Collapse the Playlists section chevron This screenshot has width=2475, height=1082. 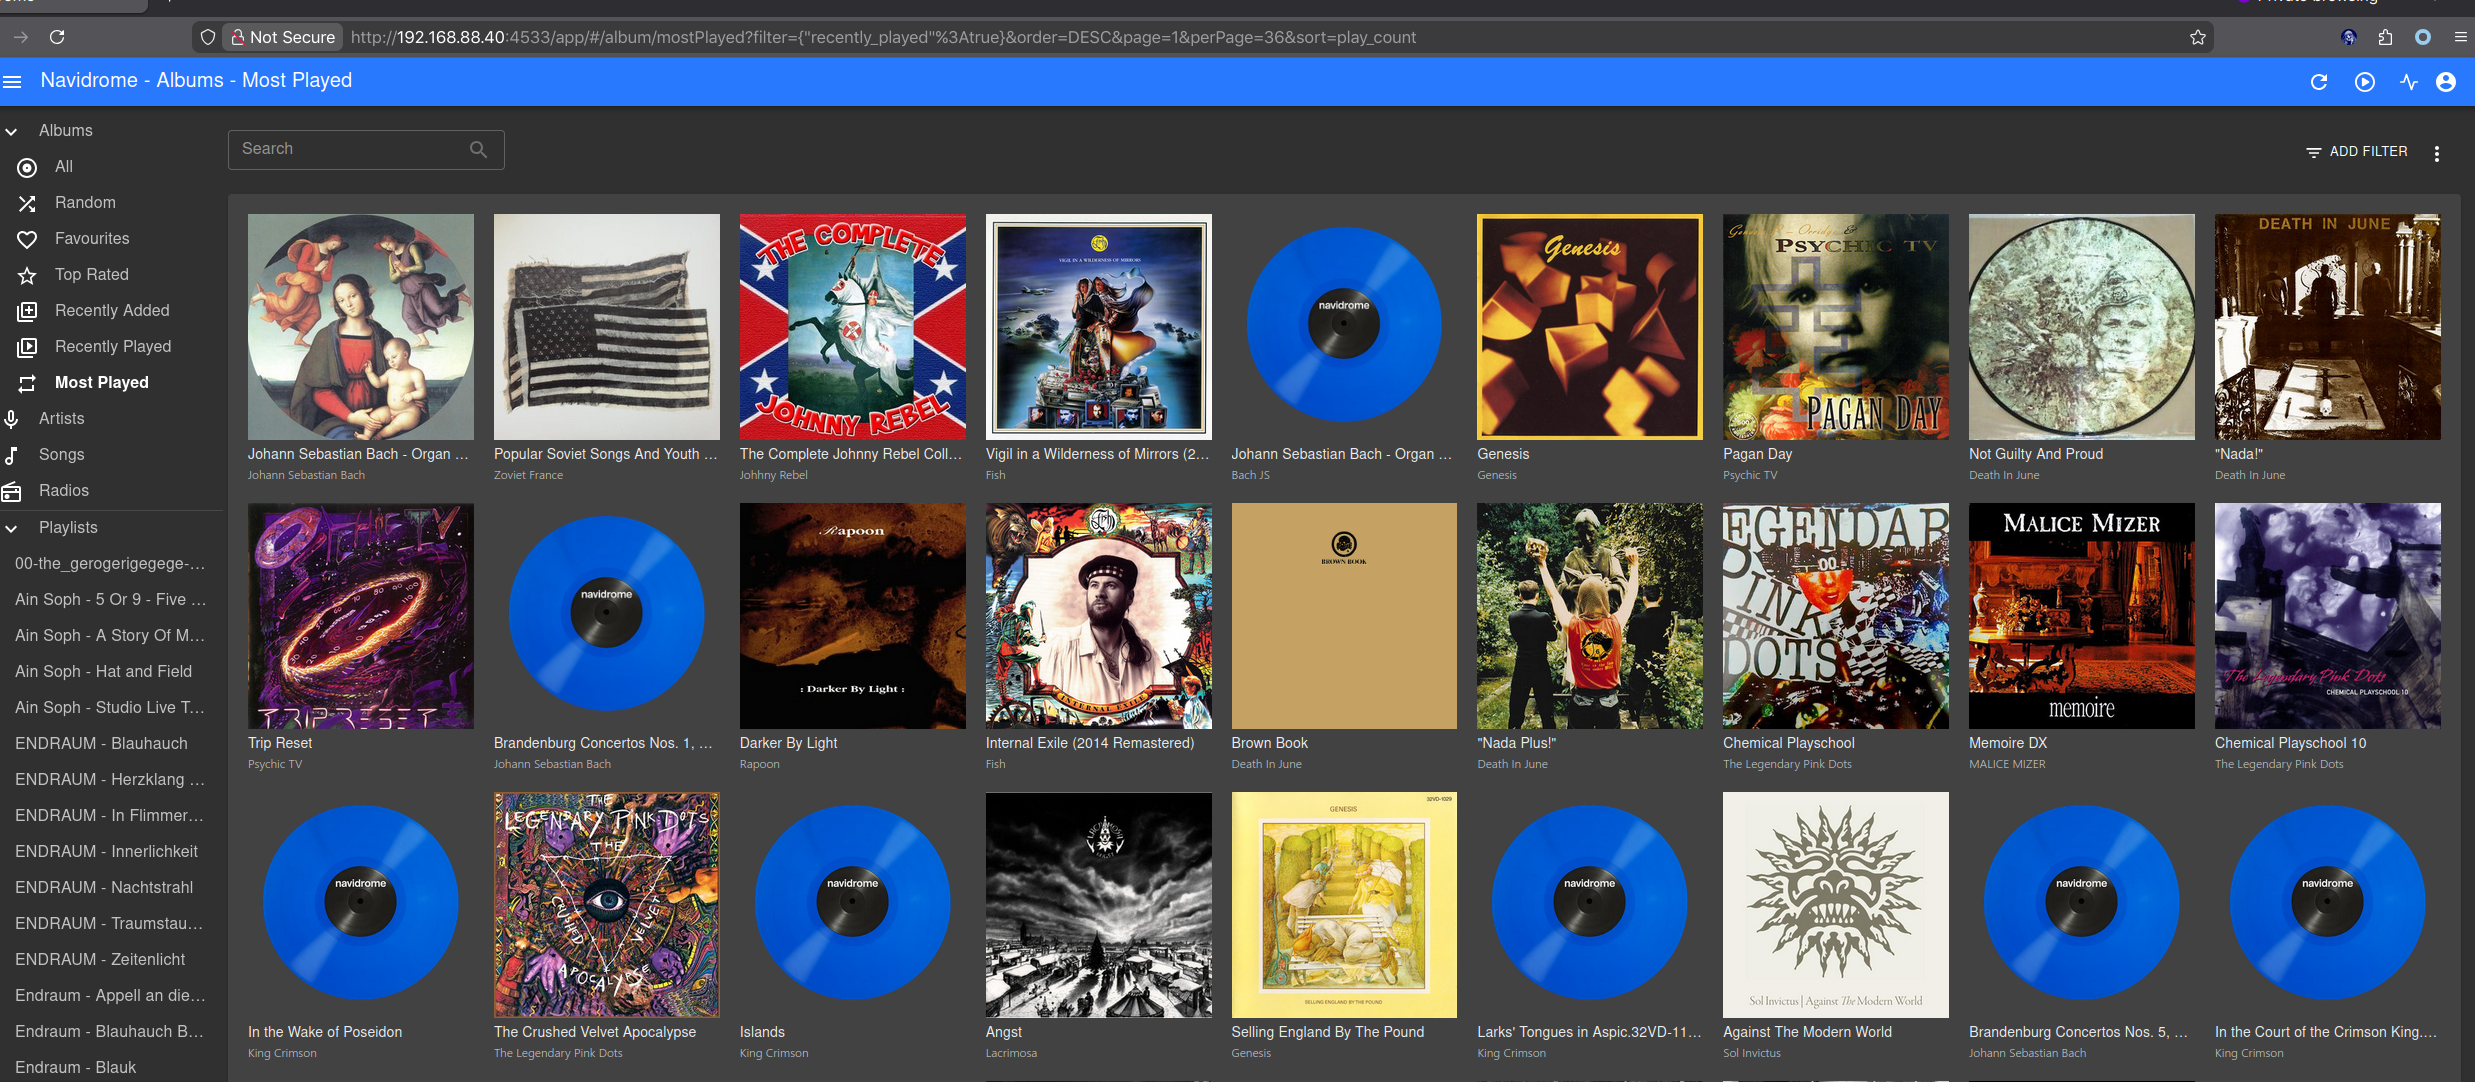click(x=12, y=528)
